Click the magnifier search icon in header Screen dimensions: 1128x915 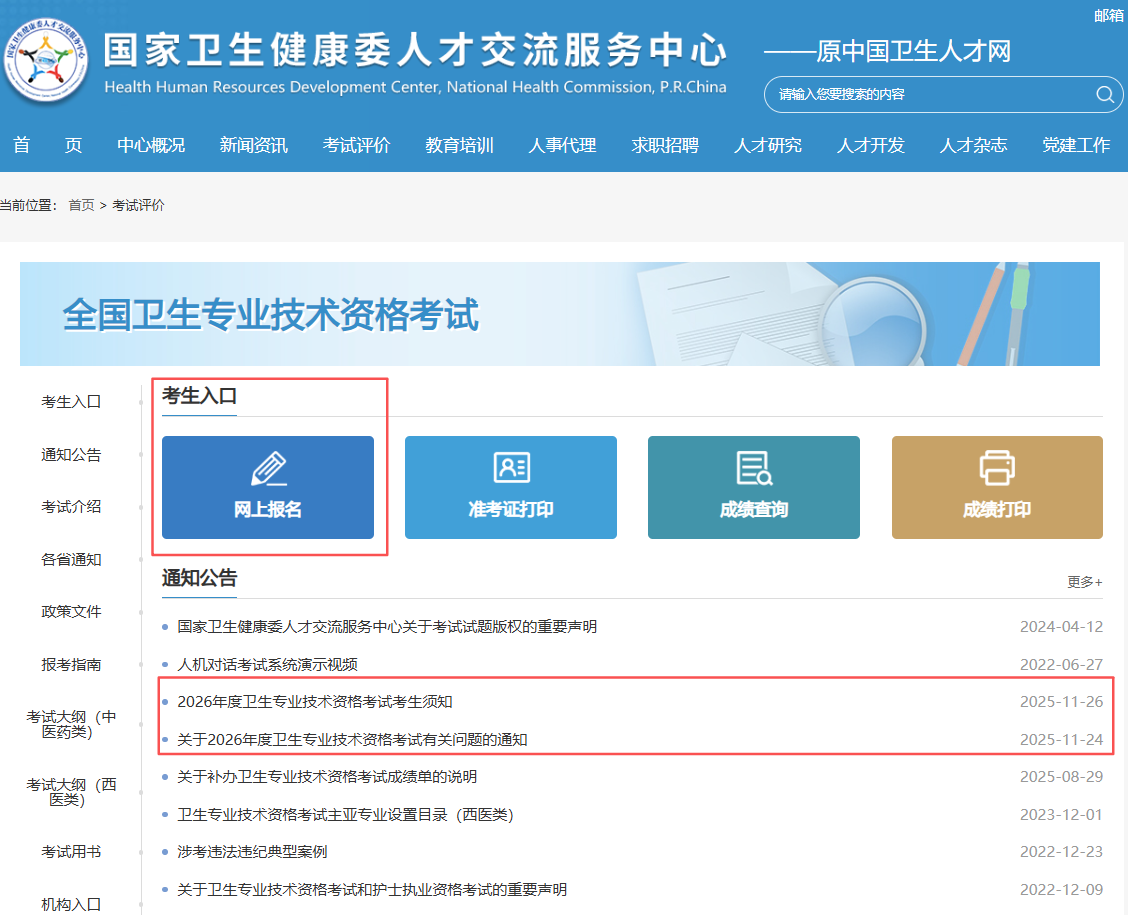(x=1104, y=95)
